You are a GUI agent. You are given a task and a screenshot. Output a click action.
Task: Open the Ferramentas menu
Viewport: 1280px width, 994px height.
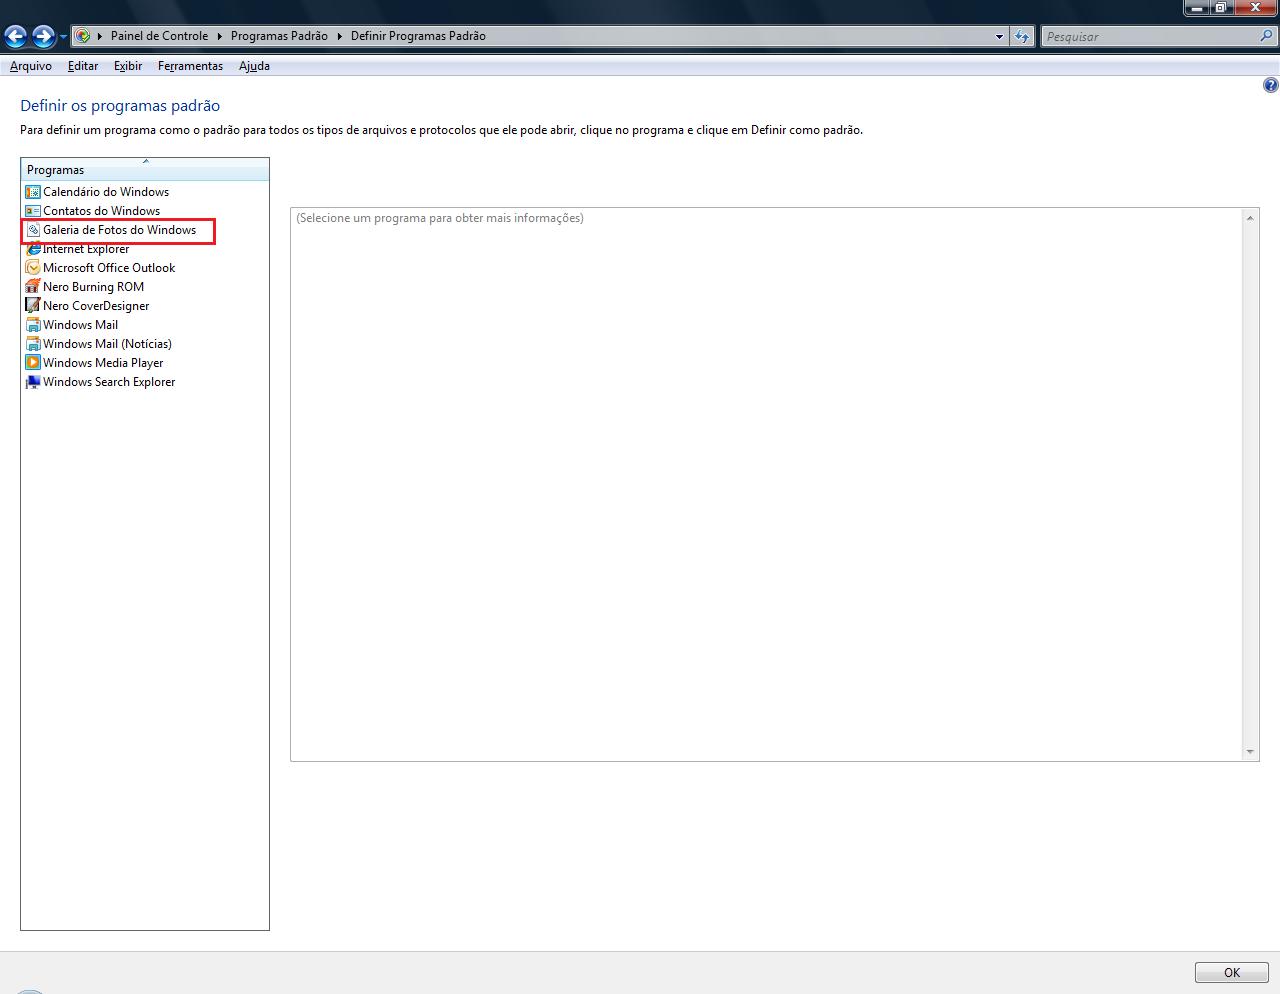point(190,66)
